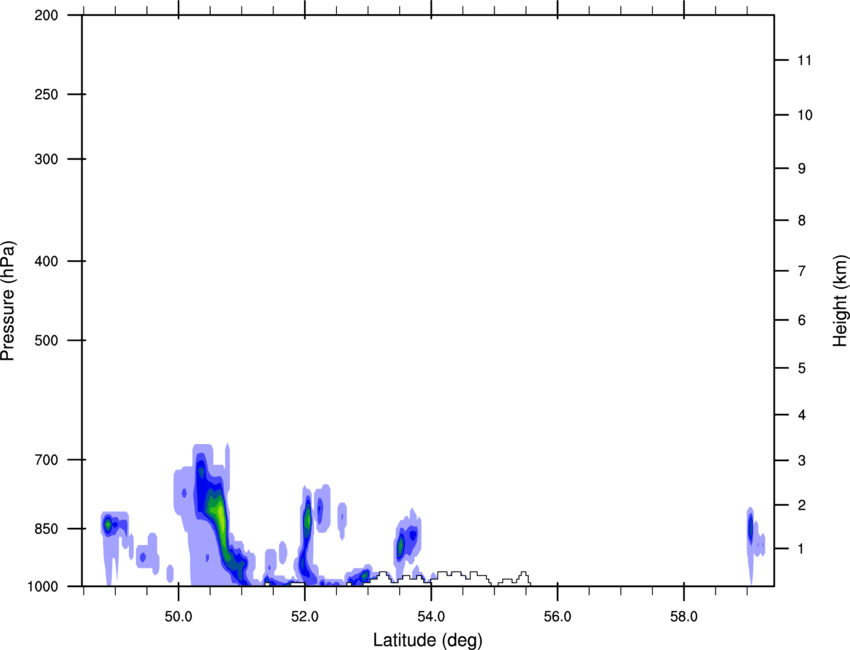Click the 200 pressure axis label
Screen dimensions: 850x650
pyautogui.click(x=46, y=15)
